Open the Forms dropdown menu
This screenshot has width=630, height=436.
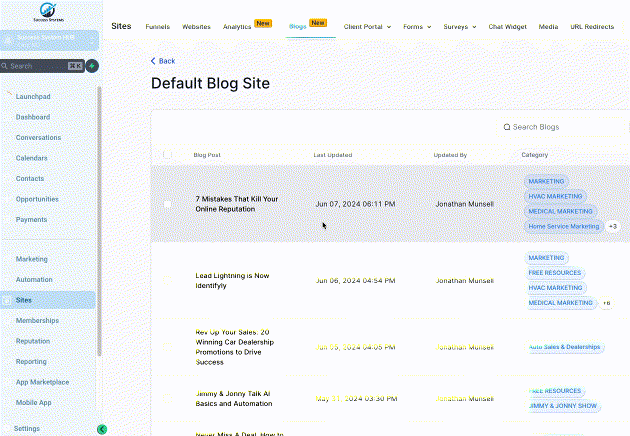418,26
